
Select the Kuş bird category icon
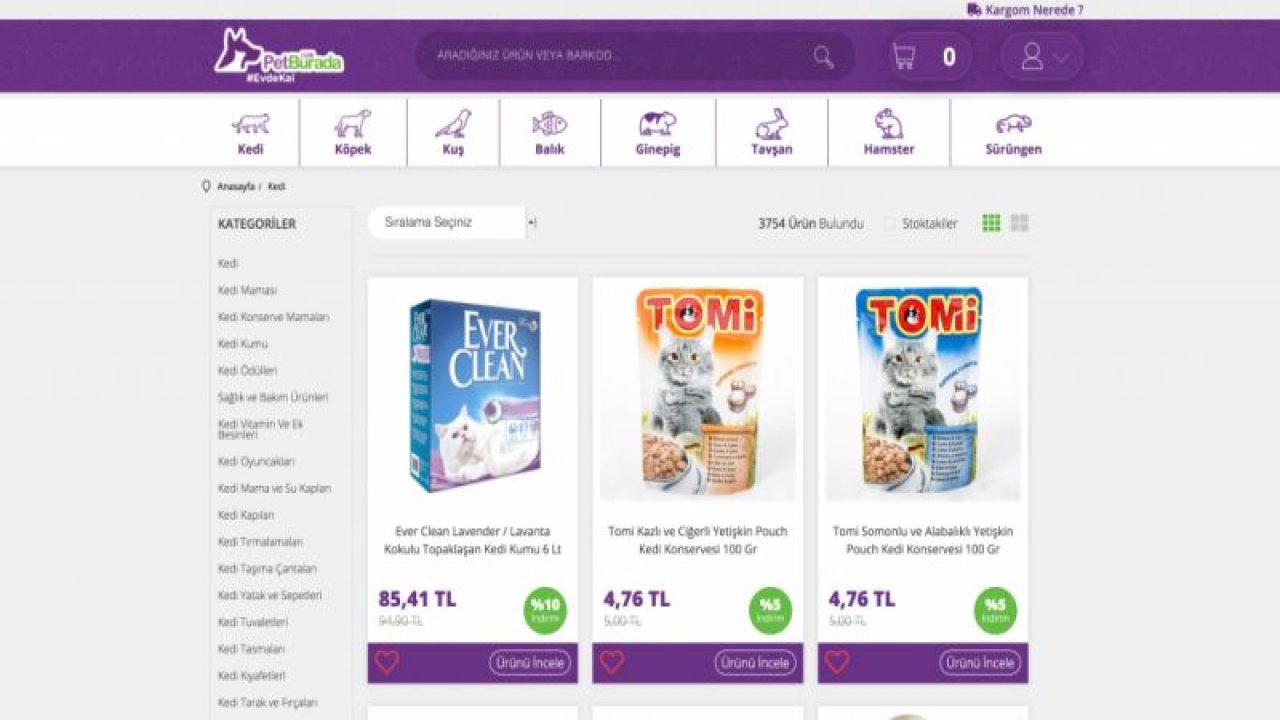[453, 124]
